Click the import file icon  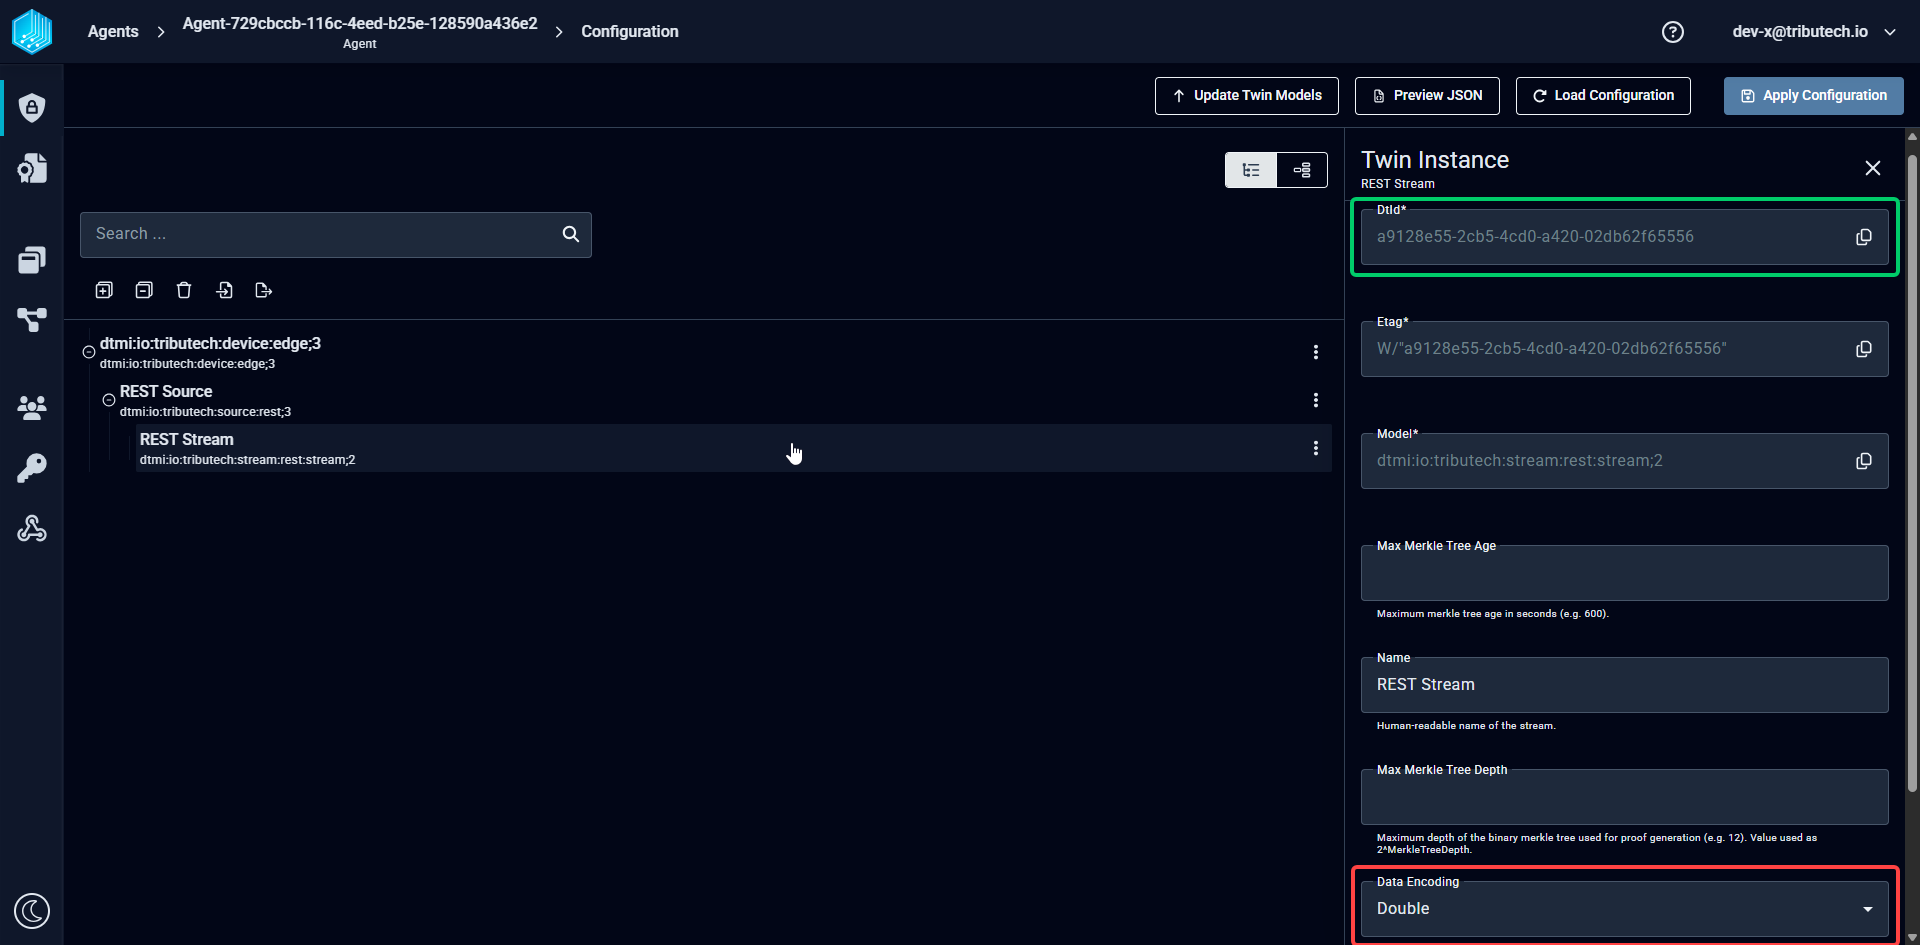pyautogui.click(x=224, y=290)
